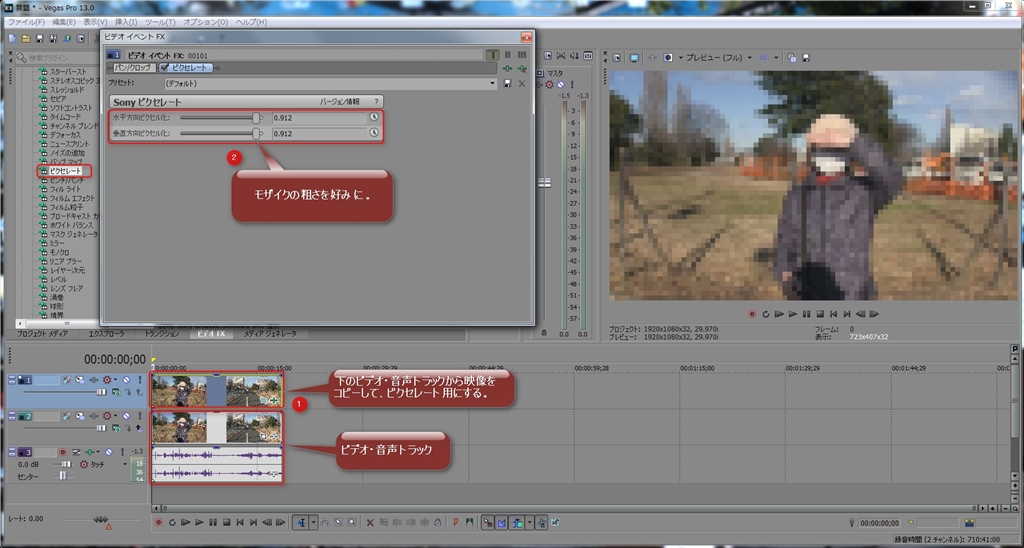Switch to the メディア ジェネレータ tab

[270, 334]
